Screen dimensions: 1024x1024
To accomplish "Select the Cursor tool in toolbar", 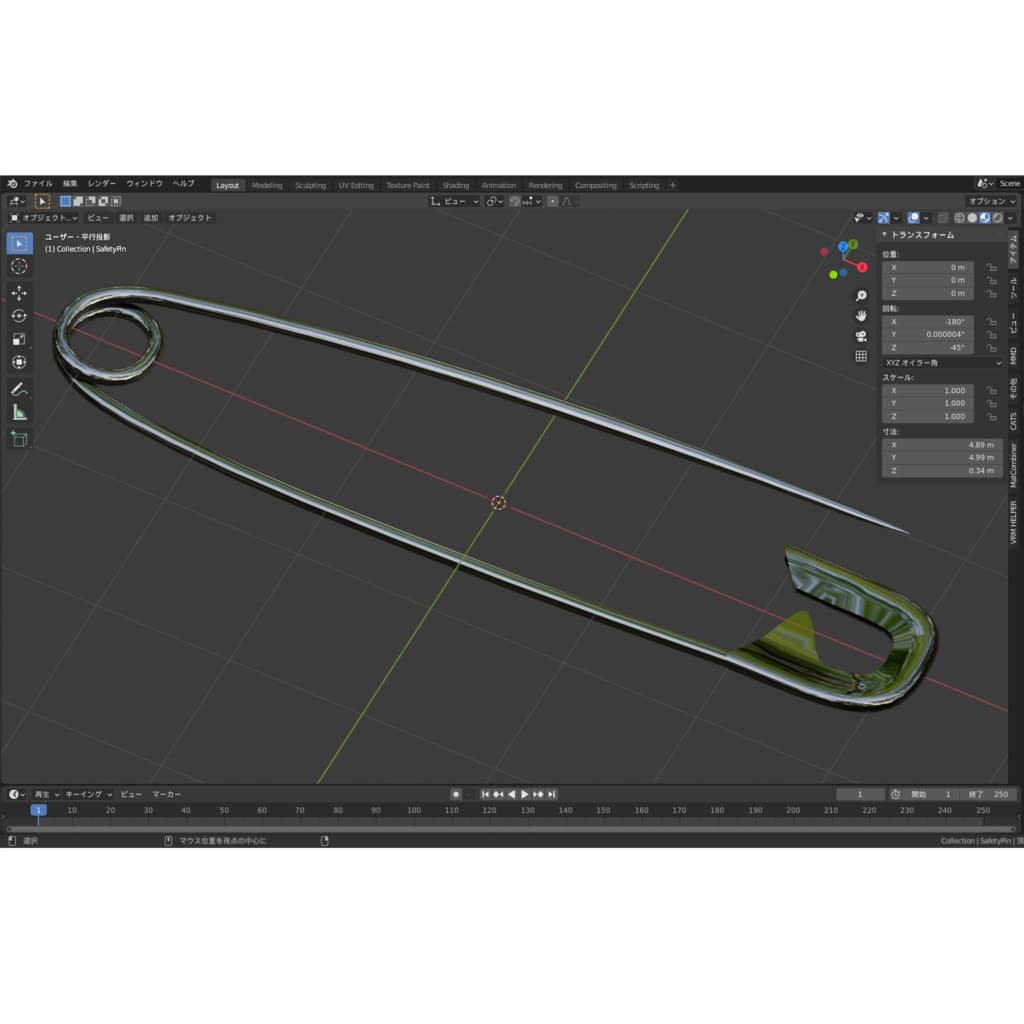I will (x=20, y=266).
